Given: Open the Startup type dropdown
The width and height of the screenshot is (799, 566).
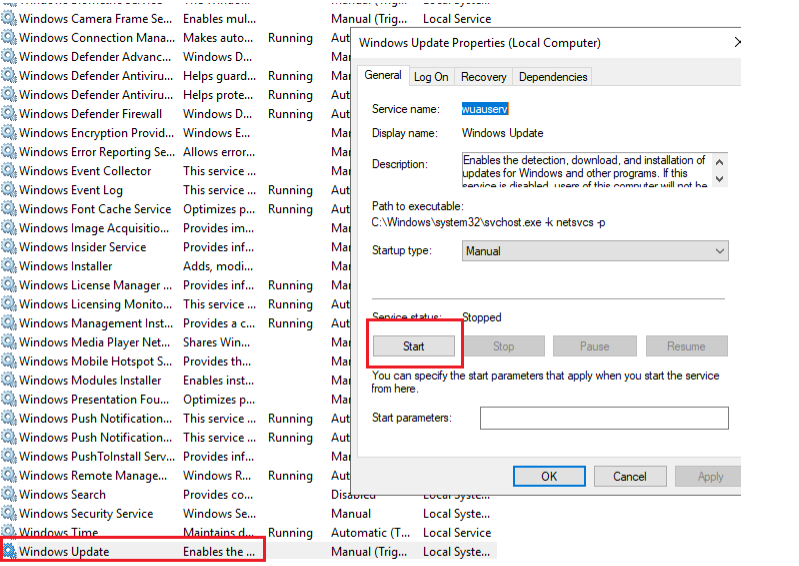Looking at the screenshot, I should (x=595, y=251).
